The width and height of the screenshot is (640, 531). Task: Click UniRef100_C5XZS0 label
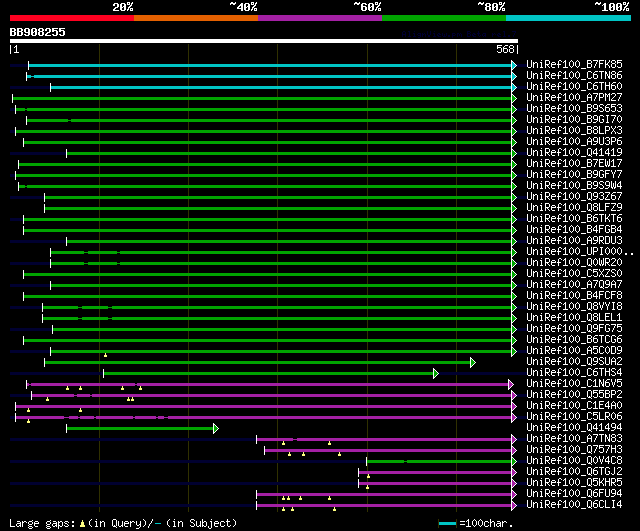point(574,274)
